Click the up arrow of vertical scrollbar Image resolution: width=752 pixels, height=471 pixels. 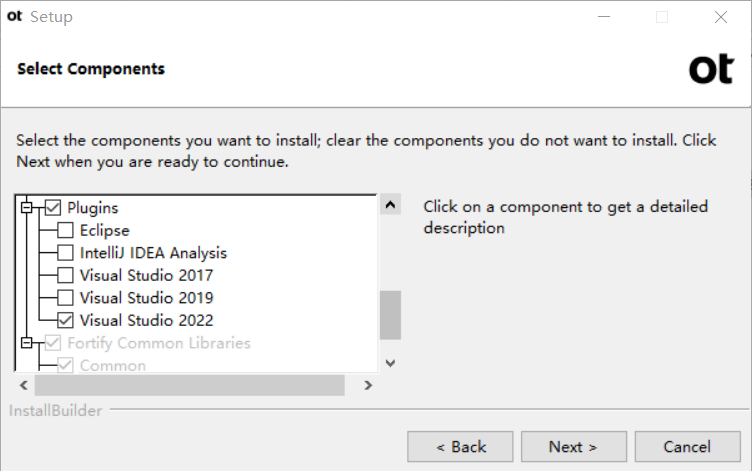pos(390,205)
